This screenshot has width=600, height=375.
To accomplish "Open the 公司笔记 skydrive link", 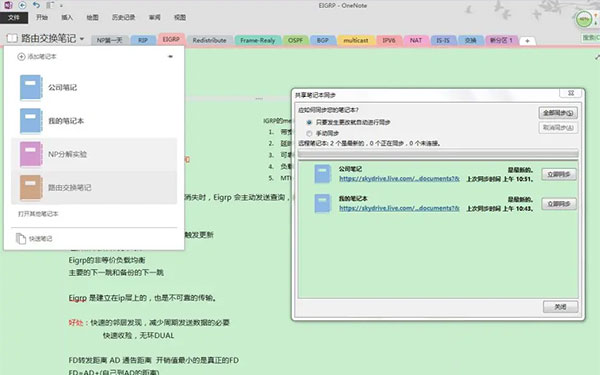I will (399, 179).
